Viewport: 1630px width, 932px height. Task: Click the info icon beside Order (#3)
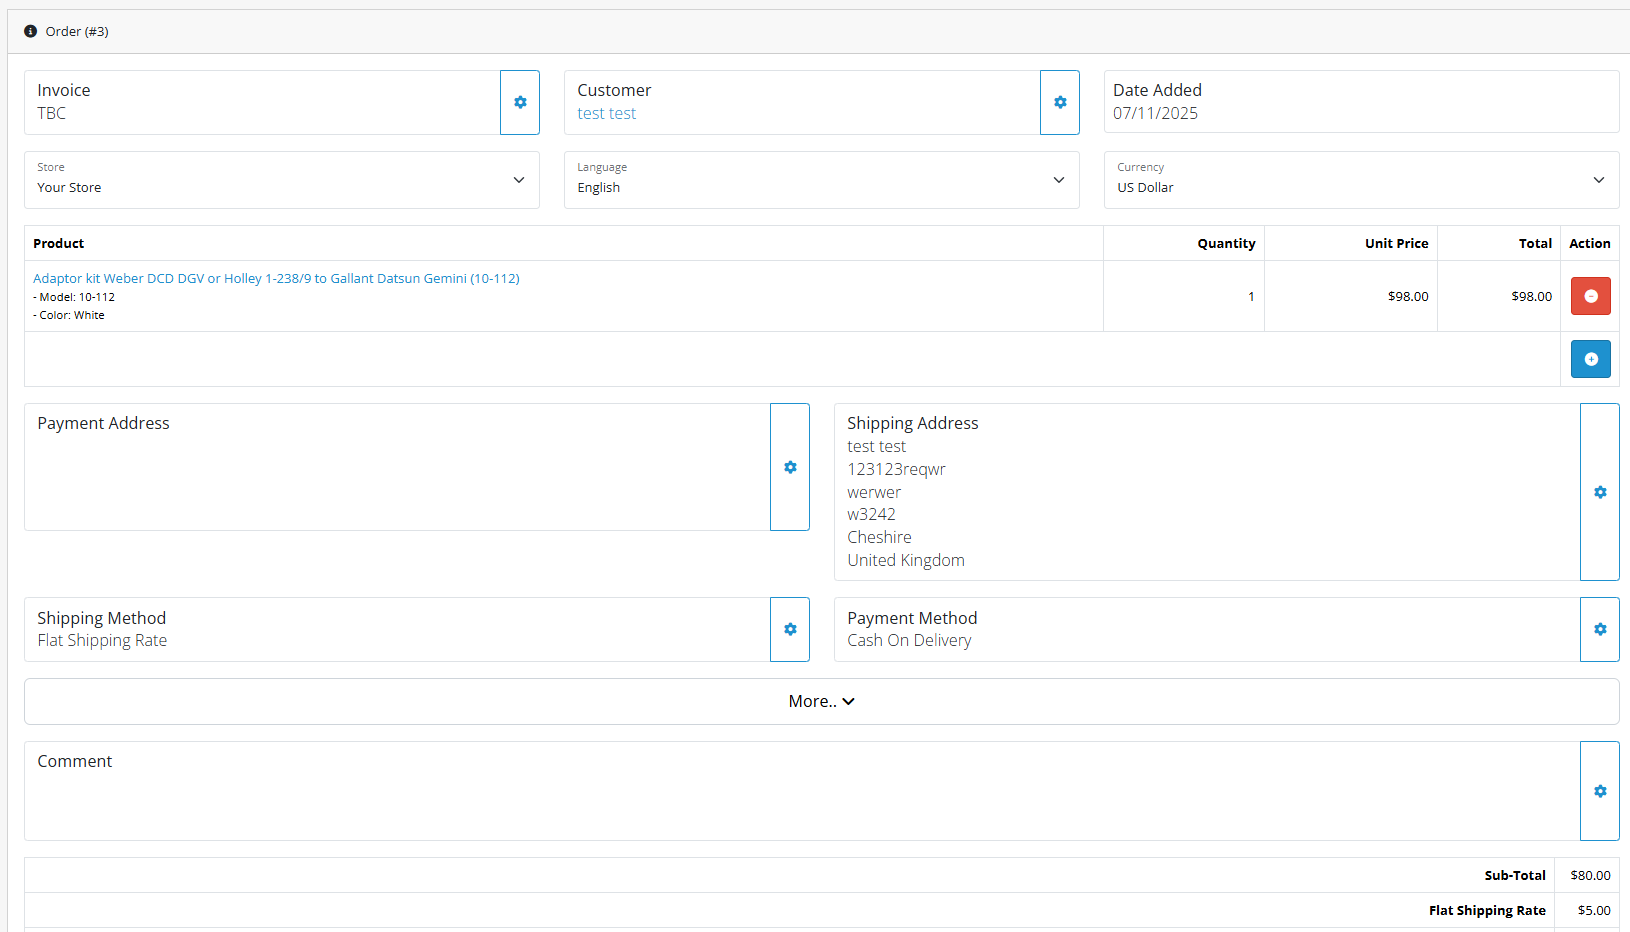30,31
